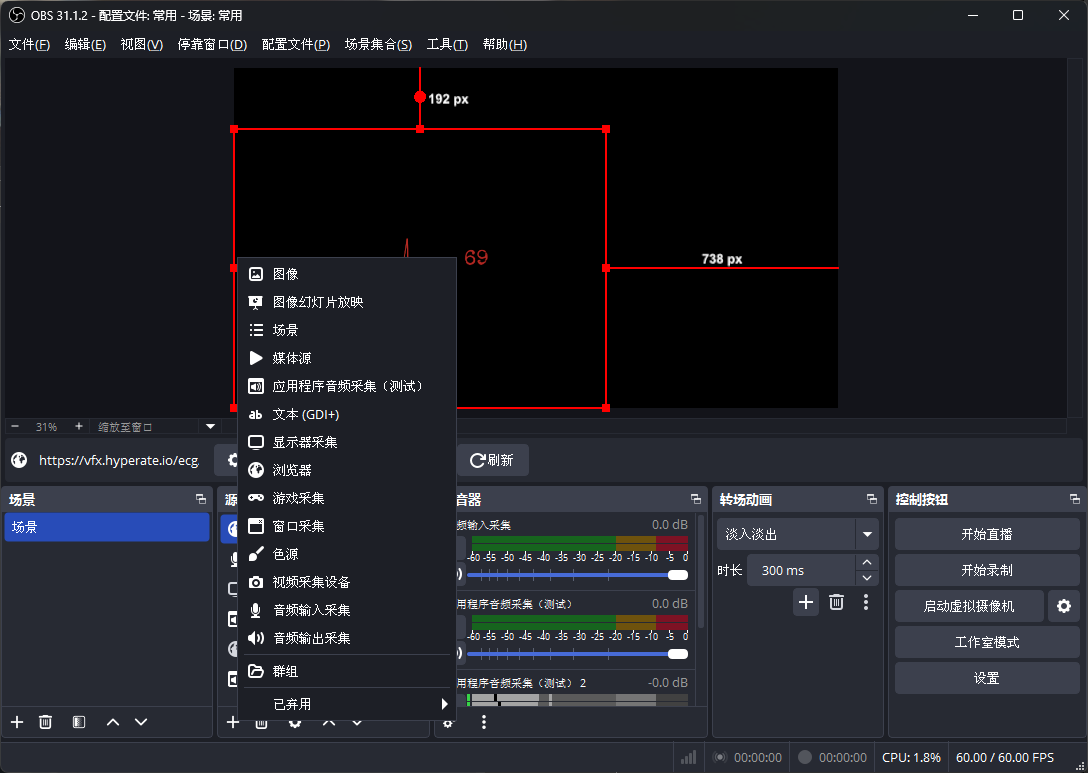Expand the 已弃用 (deprecated) submenu

tap(346, 704)
